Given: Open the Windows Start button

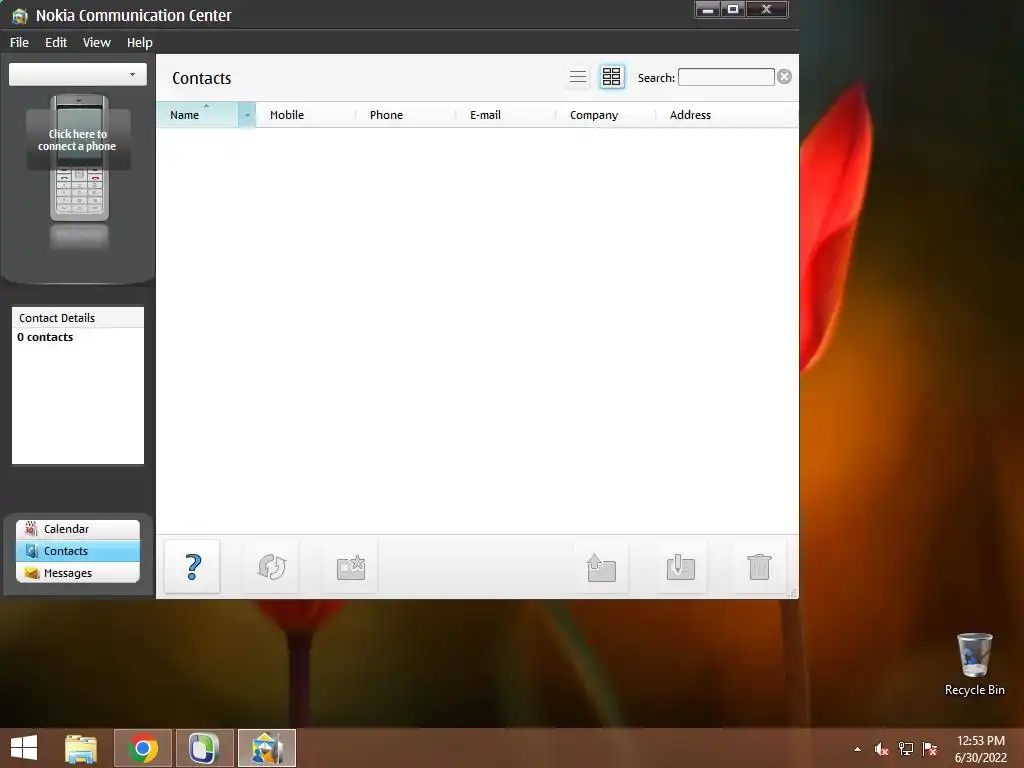Looking at the screenshot, I should click(x=24, y=748).
